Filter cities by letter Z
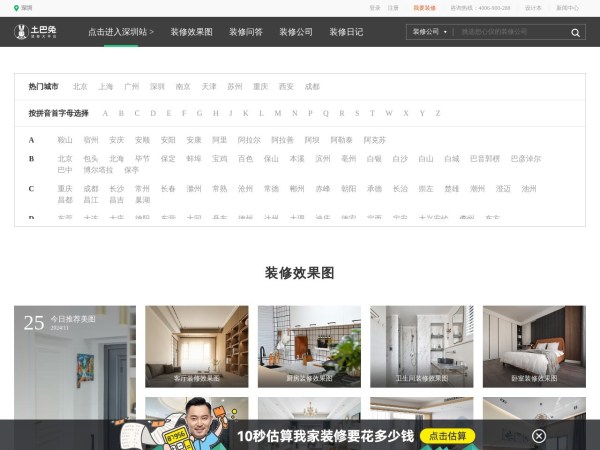The width and height of the screenshot is (600, 450). click(x=436, y=113)
